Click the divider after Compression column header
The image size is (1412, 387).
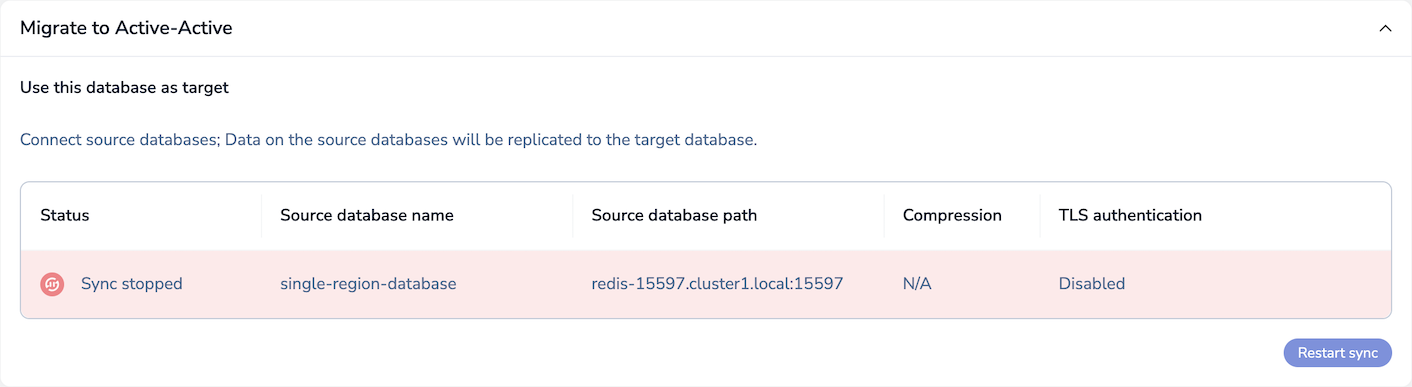[x=1040, y=215]
